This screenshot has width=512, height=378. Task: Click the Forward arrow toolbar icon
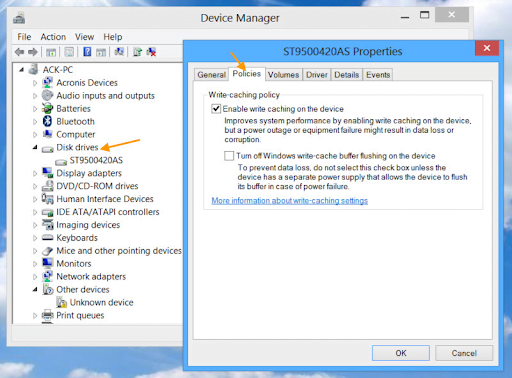(x=33, y=52)
